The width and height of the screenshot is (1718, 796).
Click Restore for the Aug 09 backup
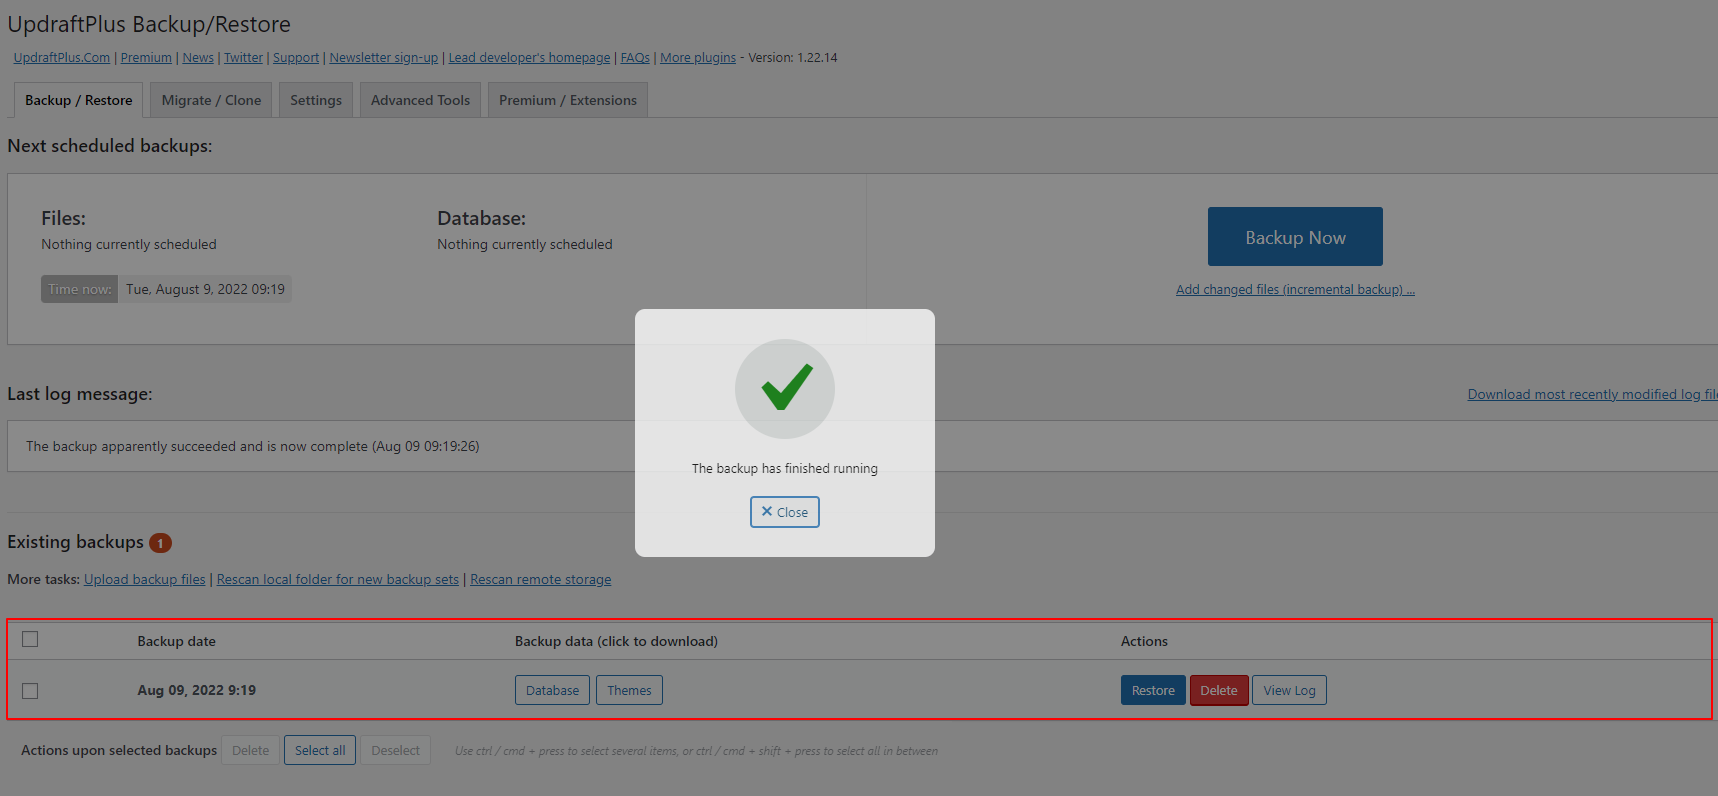1153,690
